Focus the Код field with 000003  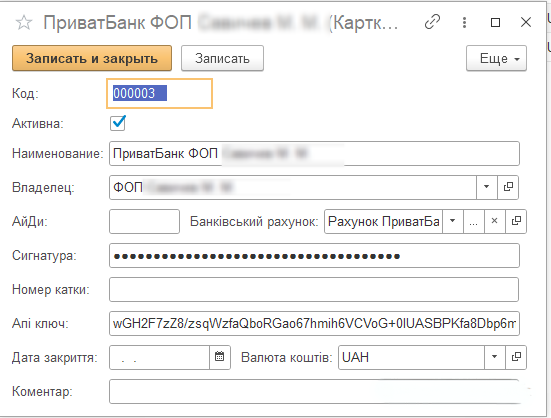pos(160,93)
